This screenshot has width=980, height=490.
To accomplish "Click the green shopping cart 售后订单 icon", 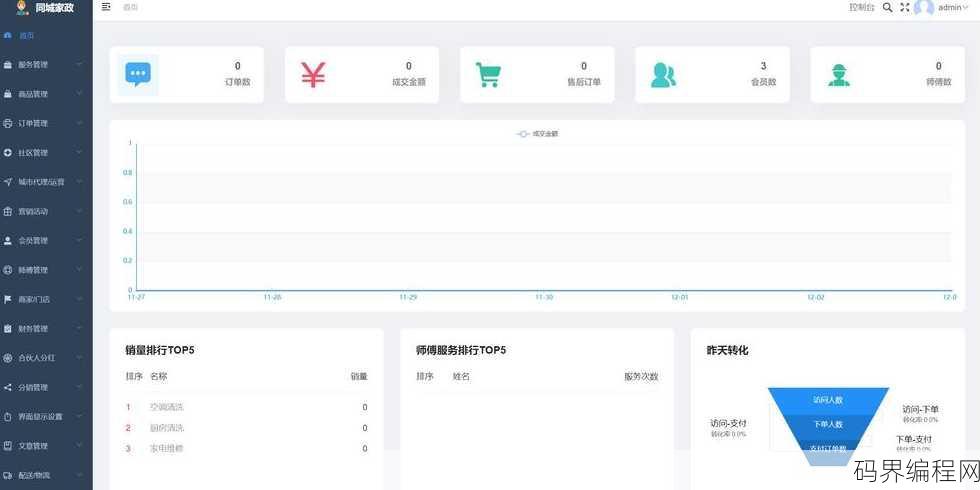I will (x=488, y=74).
